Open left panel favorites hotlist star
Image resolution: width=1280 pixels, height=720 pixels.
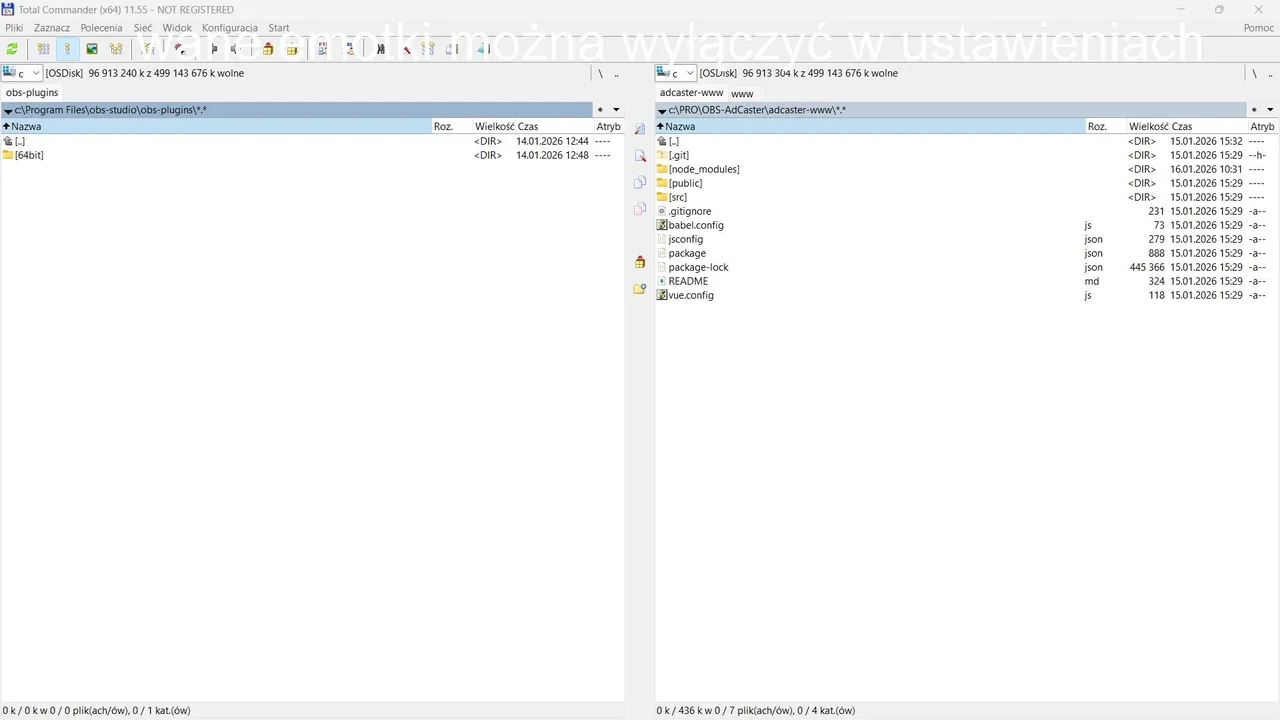pos(600,110)
